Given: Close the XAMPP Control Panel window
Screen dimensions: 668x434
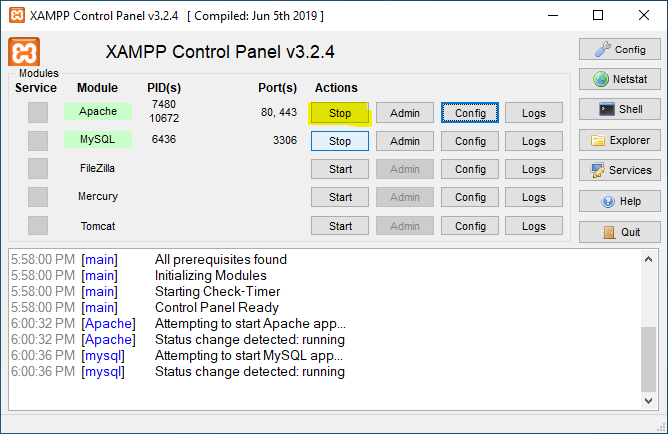Looking at the screenshot, I should [644, 15].
